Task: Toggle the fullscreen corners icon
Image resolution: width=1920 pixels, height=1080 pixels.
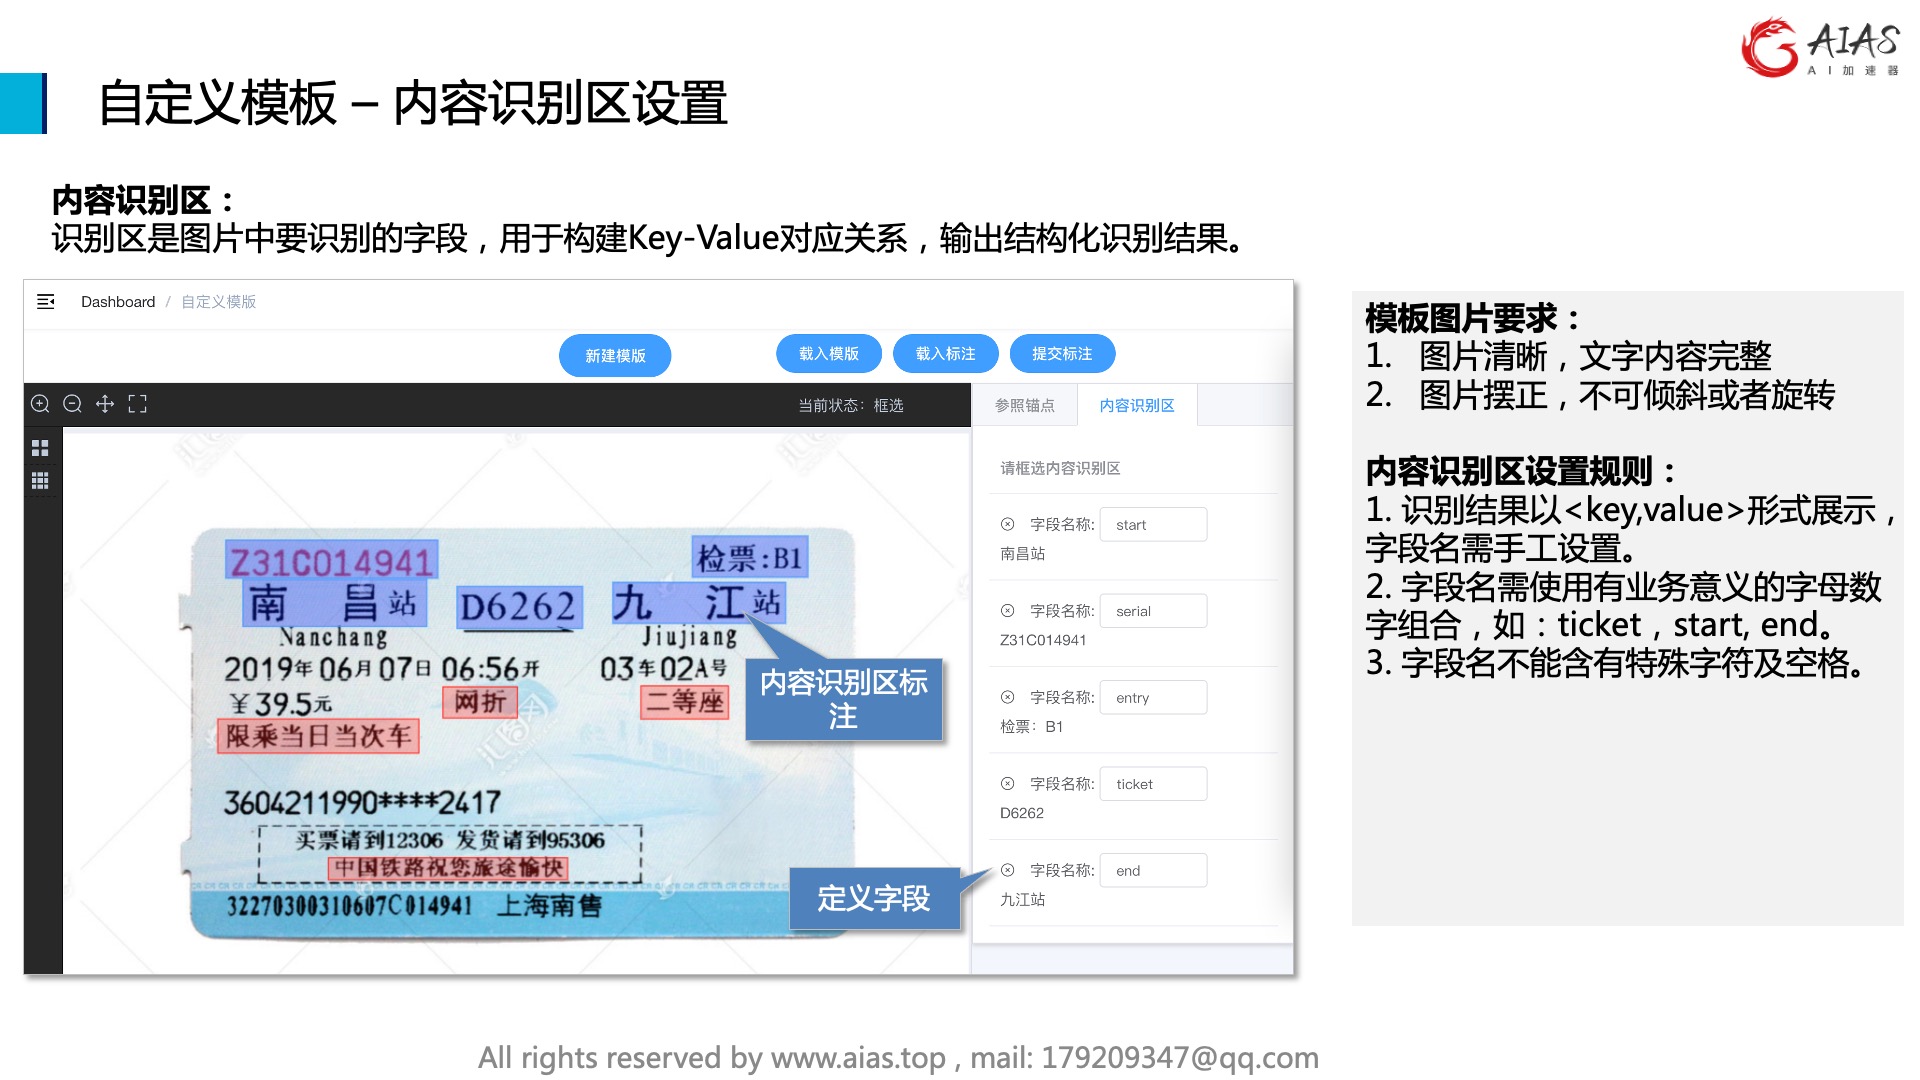Action: pyautogui.click(x=138, y=404)
